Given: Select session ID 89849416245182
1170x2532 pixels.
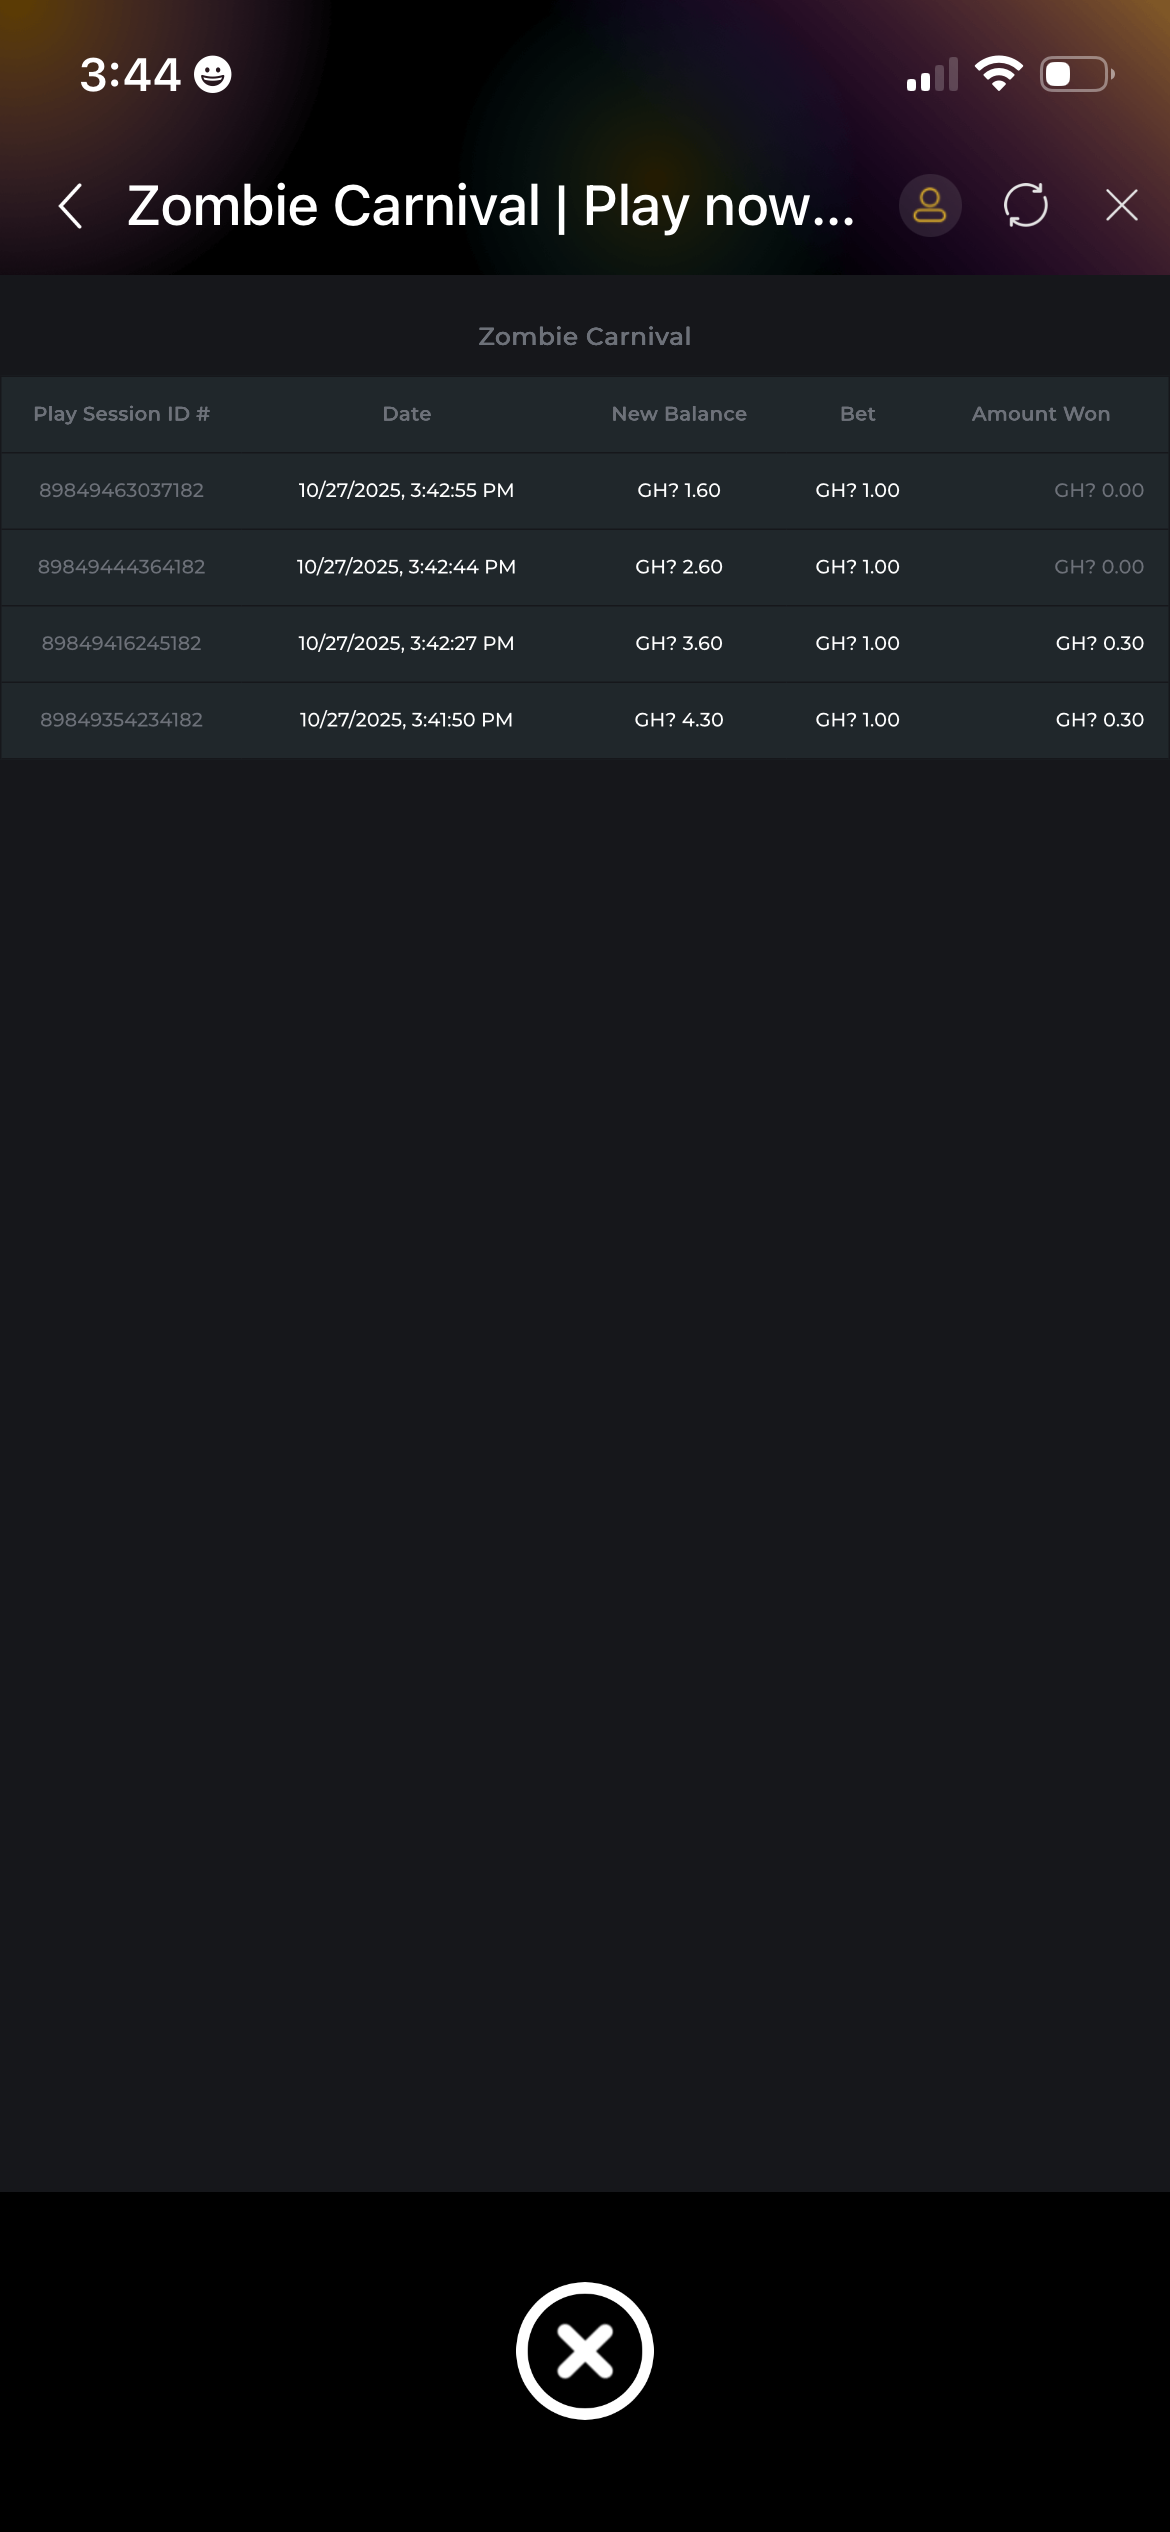Looking at the screenshot, I should coord(121,644).
